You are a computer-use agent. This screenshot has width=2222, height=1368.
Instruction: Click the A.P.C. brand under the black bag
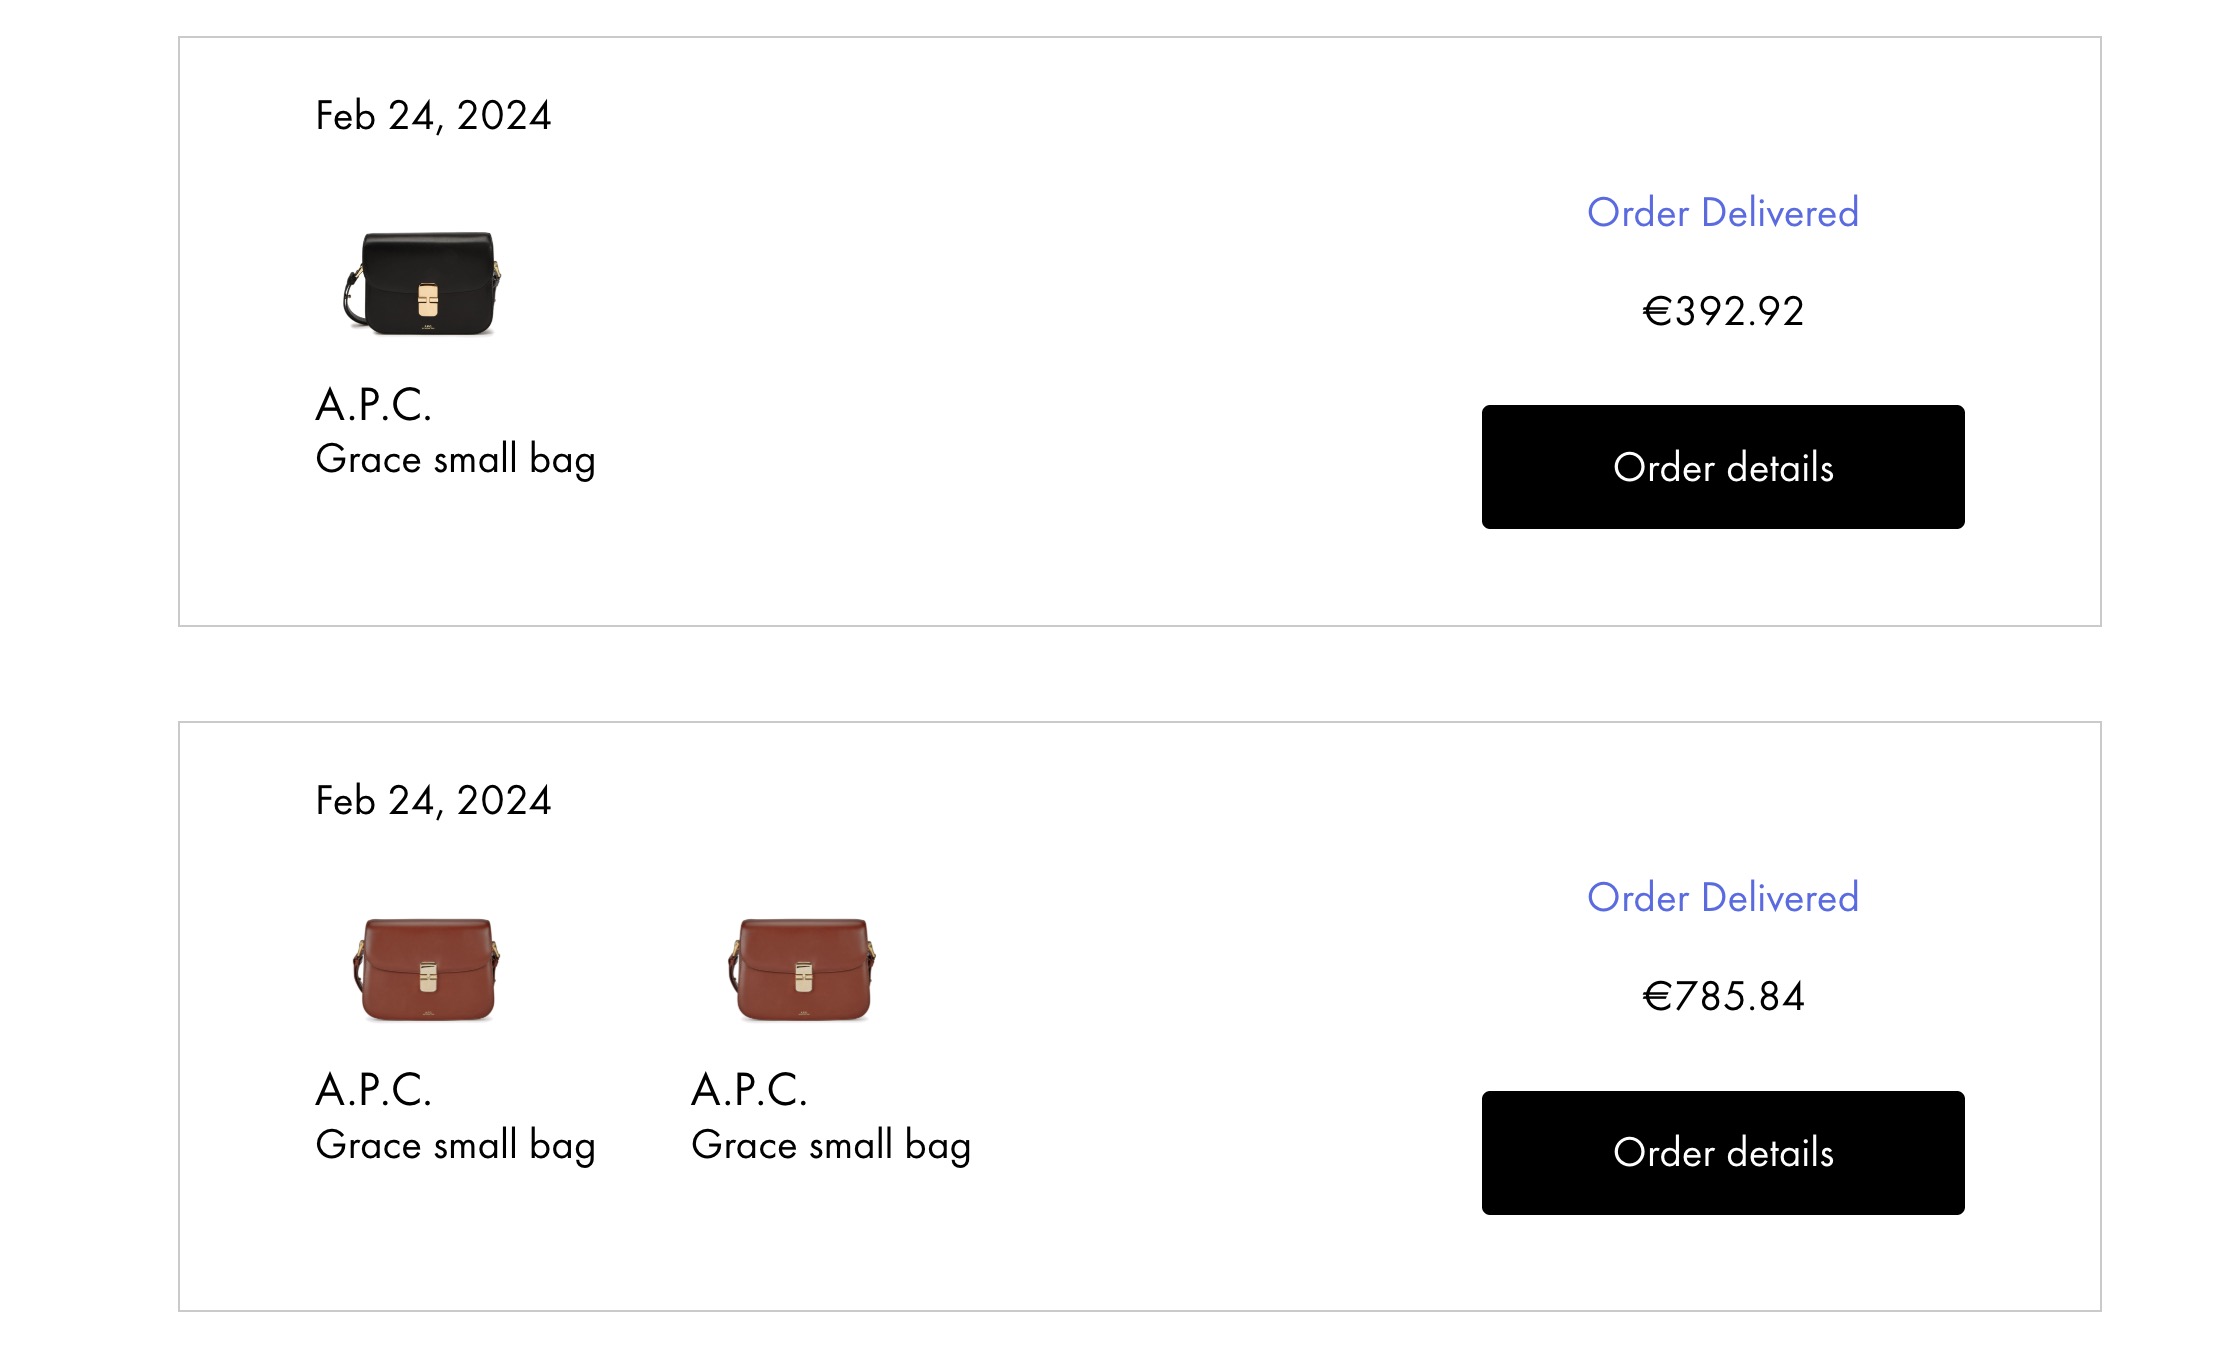tap(374, 405)
